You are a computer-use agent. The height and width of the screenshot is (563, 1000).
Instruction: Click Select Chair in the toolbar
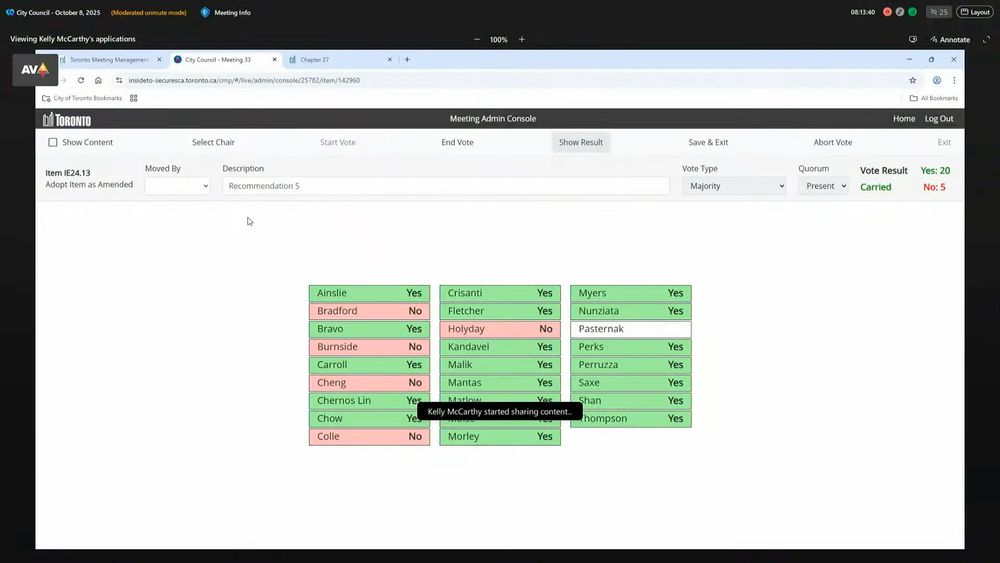213,142
